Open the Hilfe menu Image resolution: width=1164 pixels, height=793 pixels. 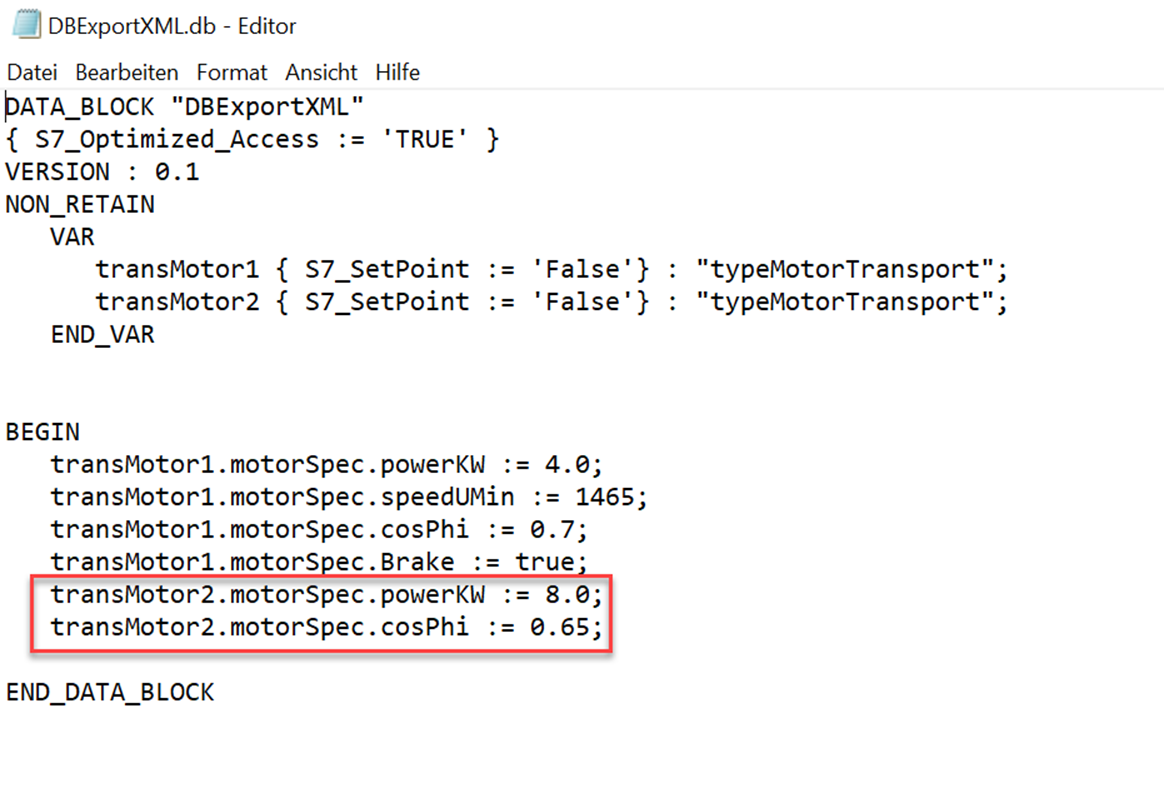(x=398, y=73)
